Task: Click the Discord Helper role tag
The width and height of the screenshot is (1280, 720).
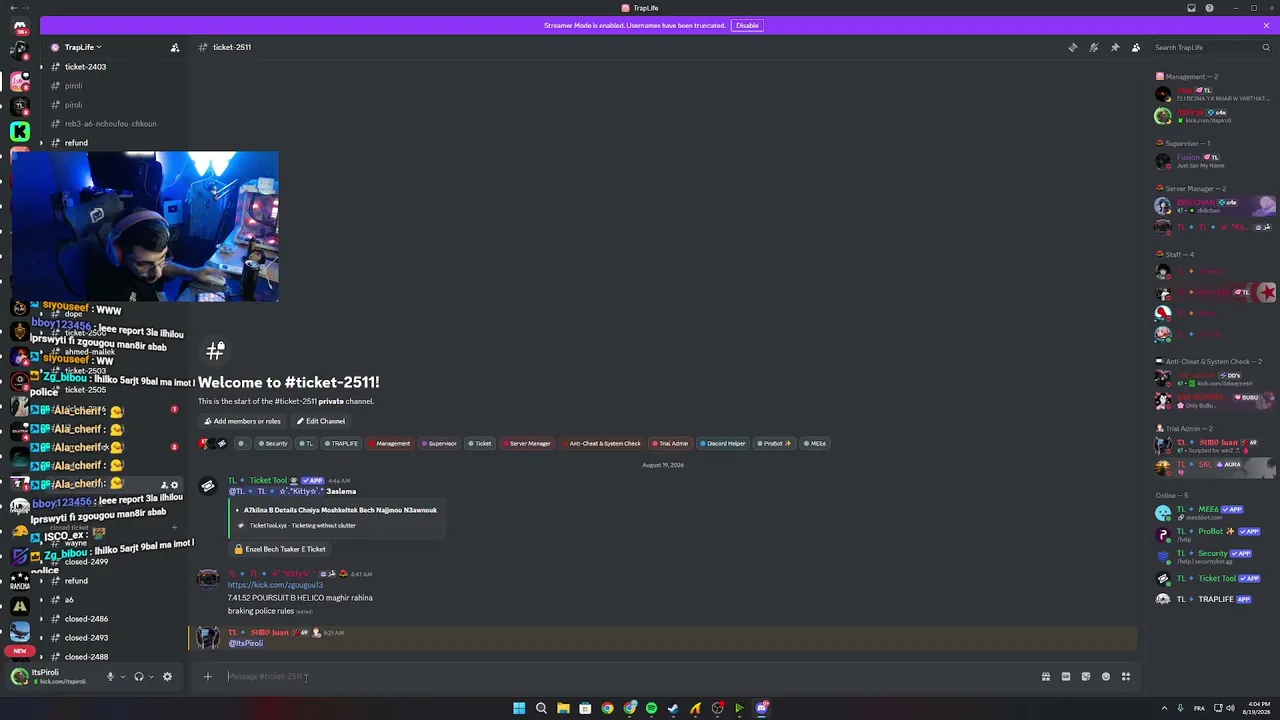Action: pyautogui.click(x=723, y=443)
